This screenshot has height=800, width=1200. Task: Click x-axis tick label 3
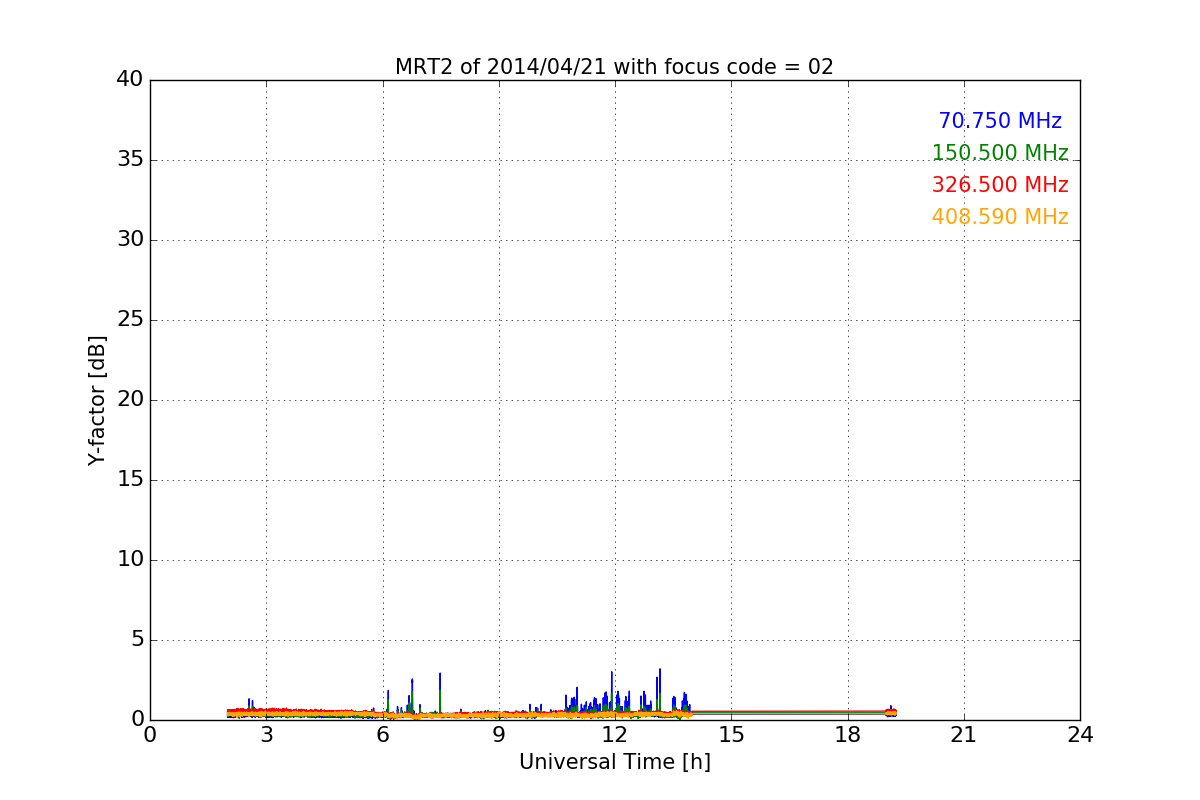coord(266,735)
